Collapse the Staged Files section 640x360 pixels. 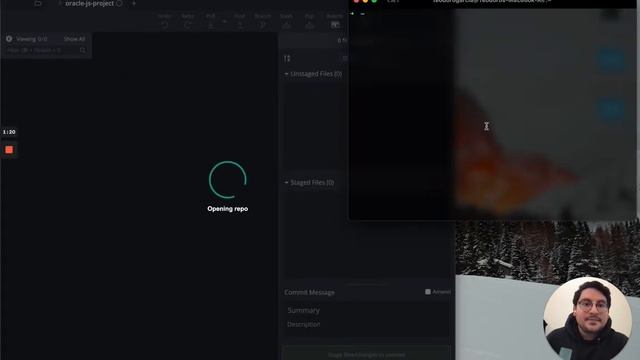286,182
